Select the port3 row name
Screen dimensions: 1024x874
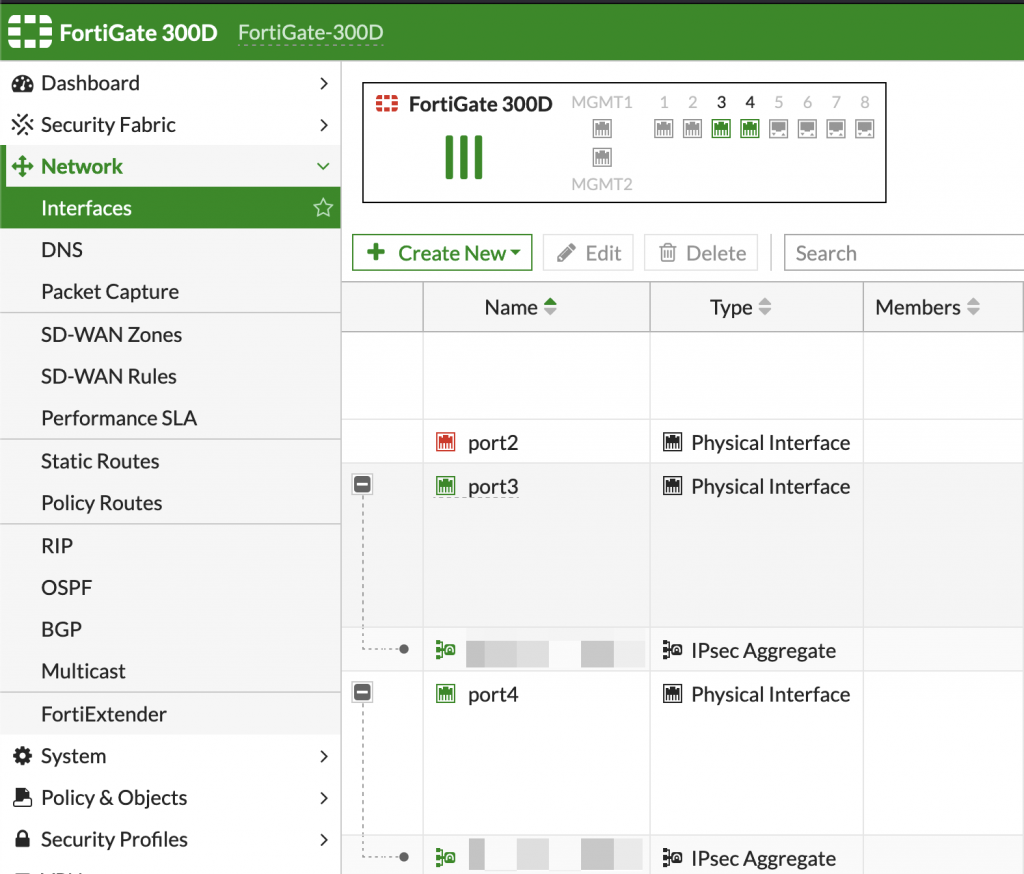(x=493, y=487)
